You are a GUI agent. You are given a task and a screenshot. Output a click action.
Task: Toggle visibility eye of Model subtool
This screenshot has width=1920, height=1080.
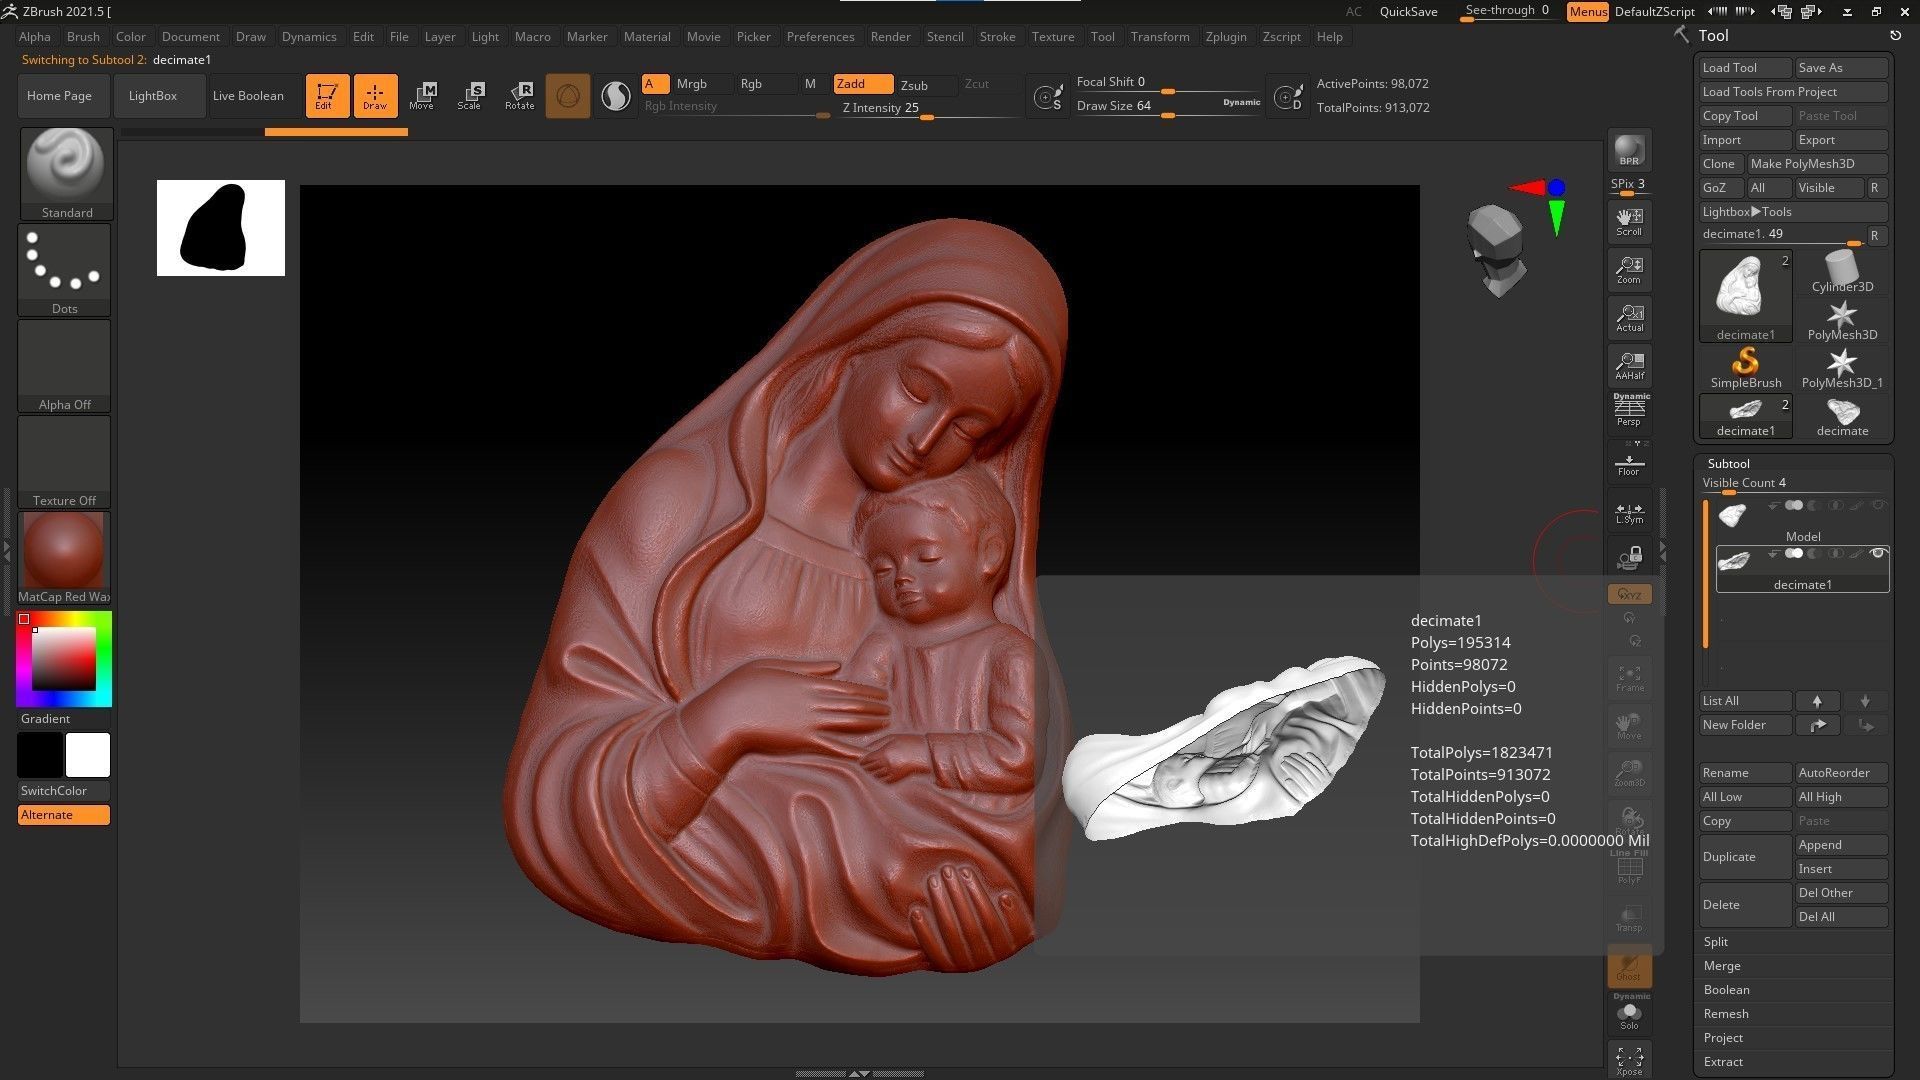1877,505
